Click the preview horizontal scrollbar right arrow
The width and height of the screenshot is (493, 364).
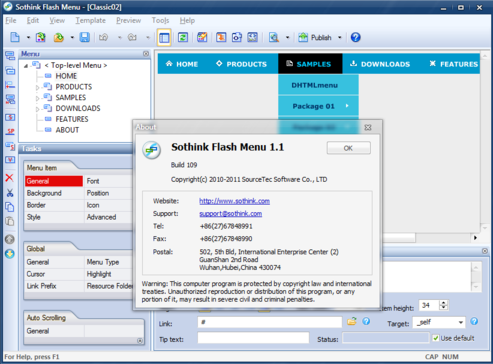click(x=475, y=238)
